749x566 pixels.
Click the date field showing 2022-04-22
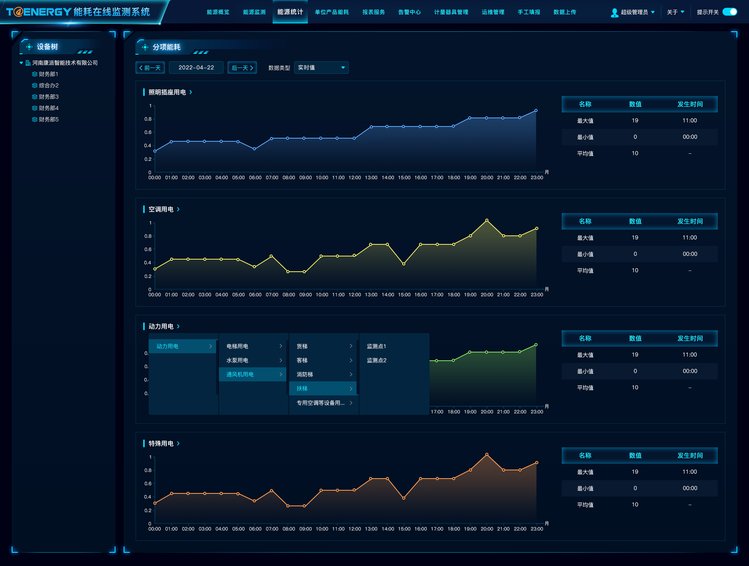click(x=196, y=68)
